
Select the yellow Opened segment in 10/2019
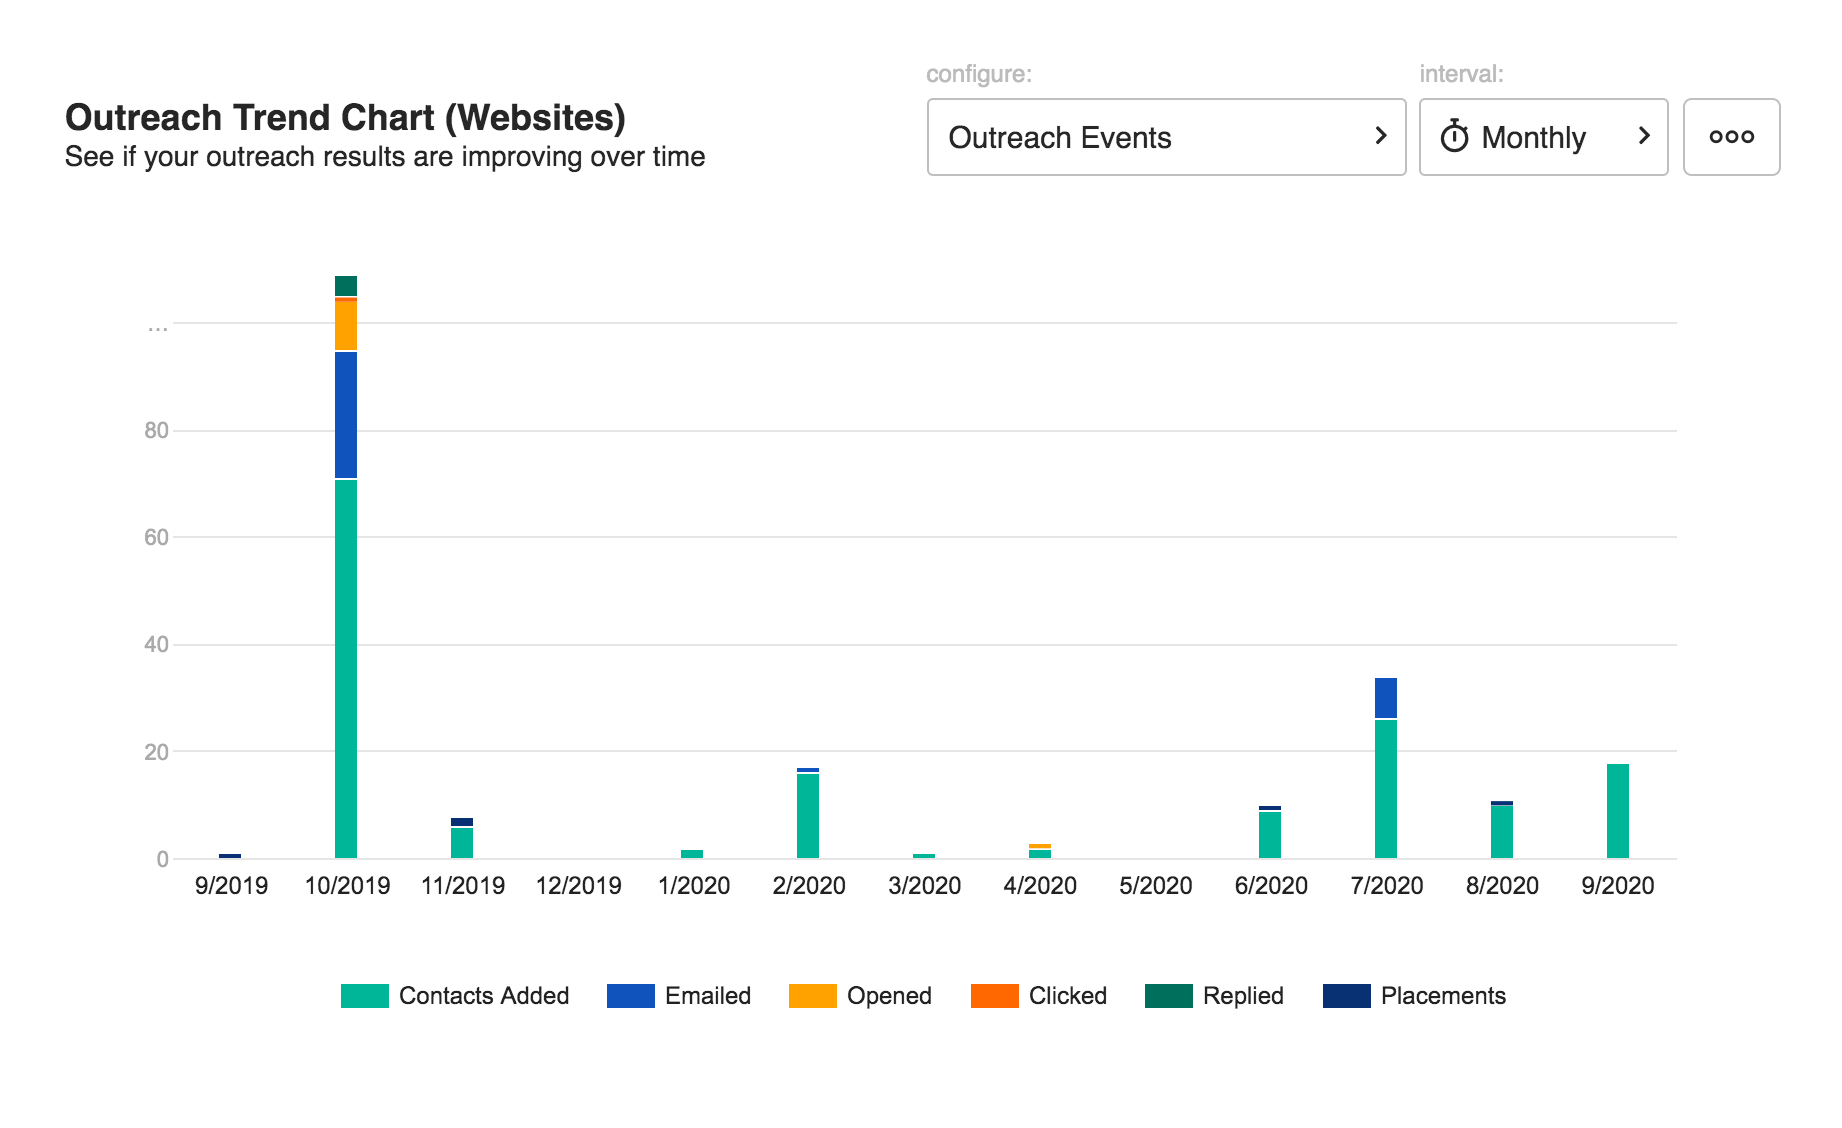point(346,325)
